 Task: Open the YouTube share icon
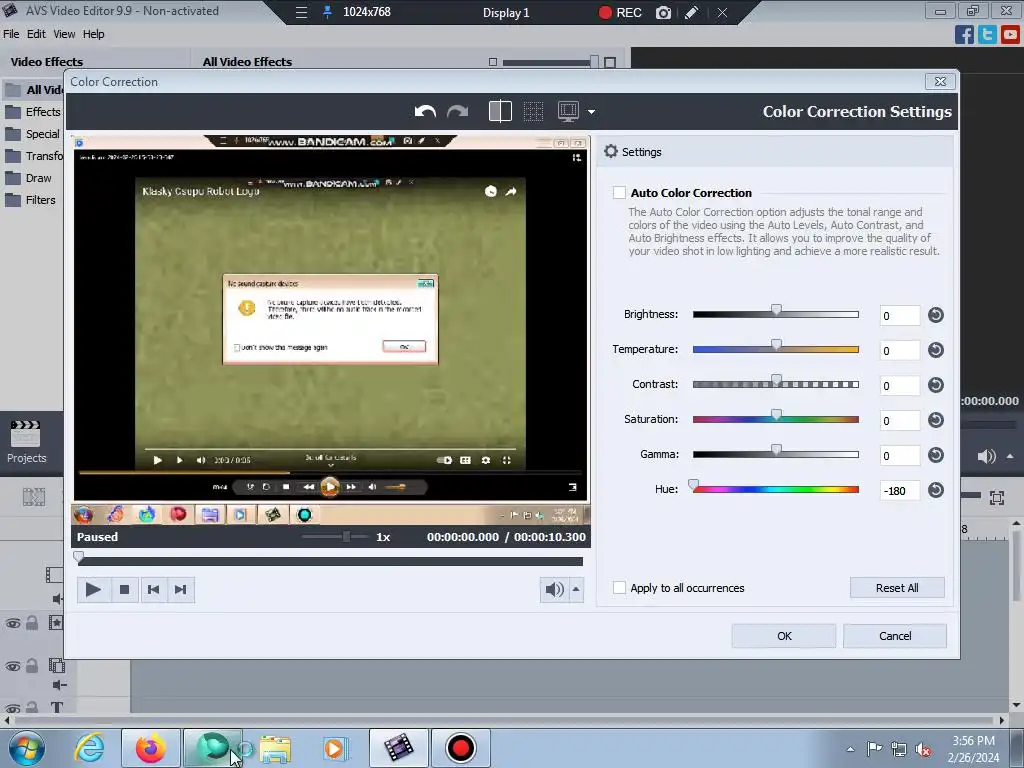tap(1010, 35)
